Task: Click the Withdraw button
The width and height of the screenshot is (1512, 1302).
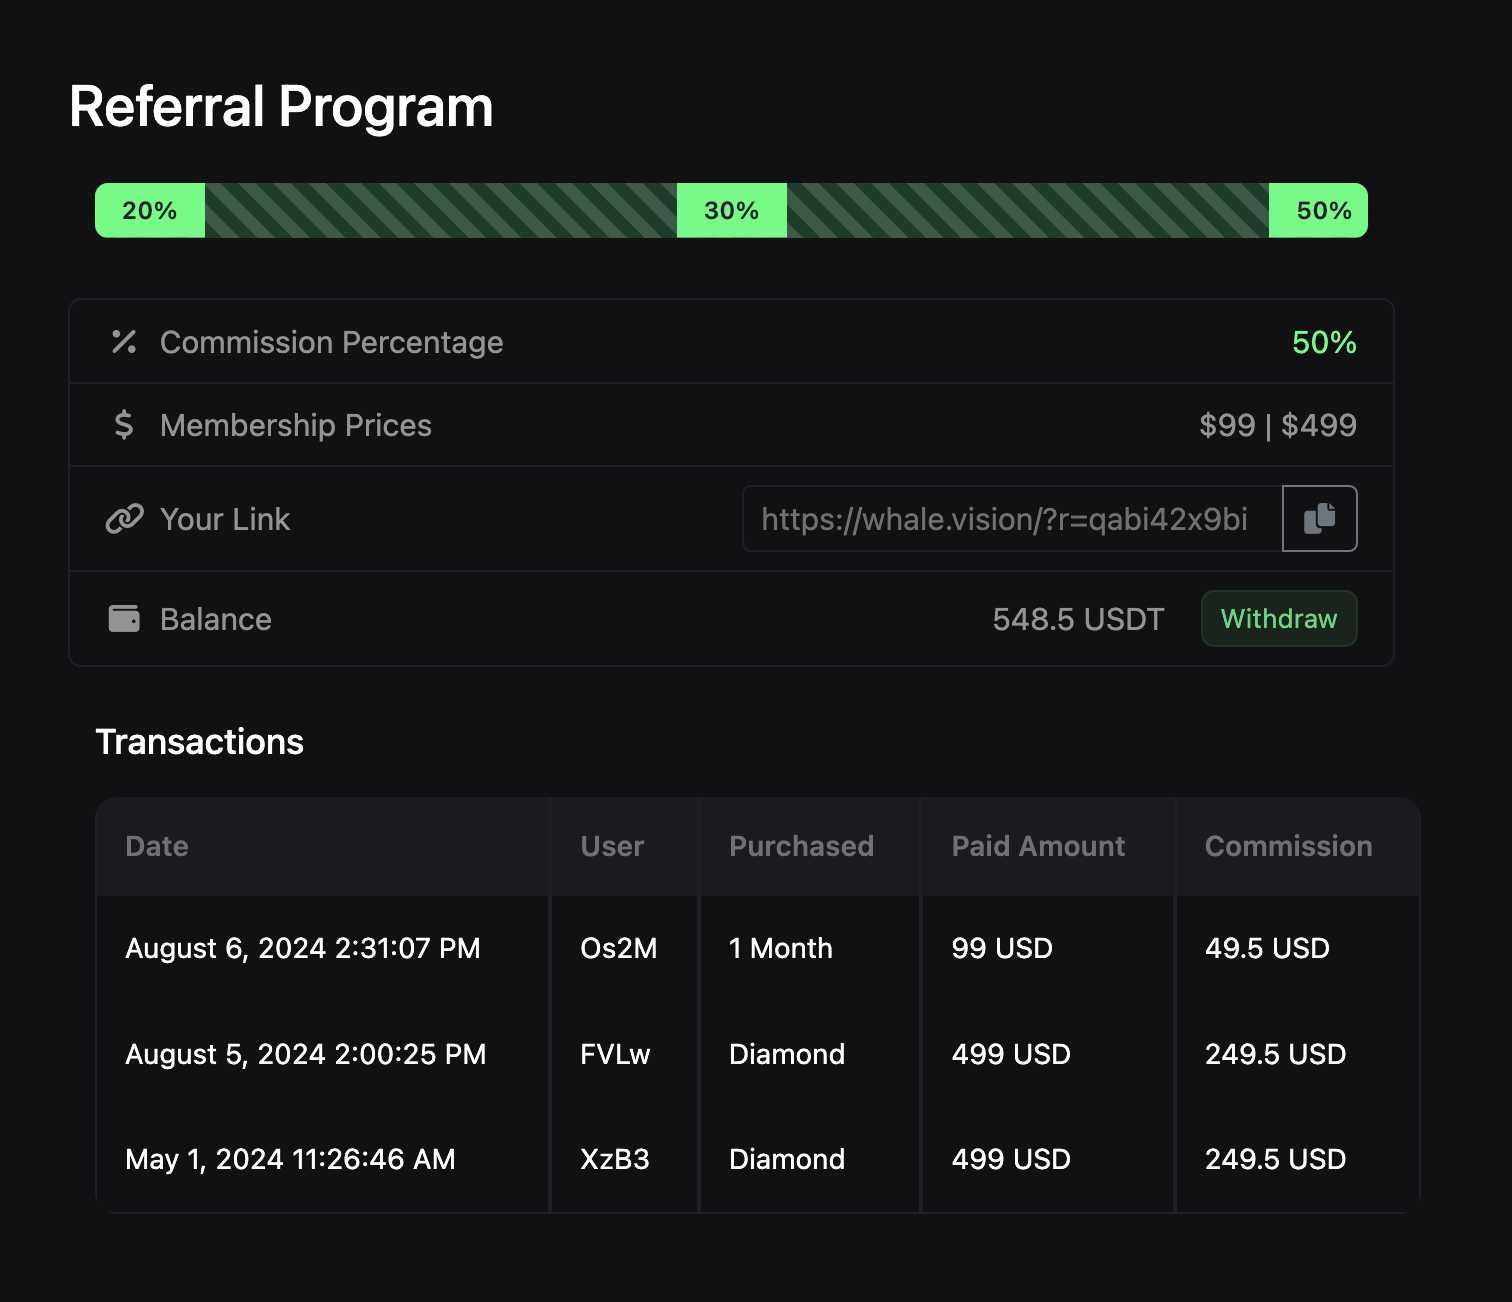Action: [x=1279, y=618]
